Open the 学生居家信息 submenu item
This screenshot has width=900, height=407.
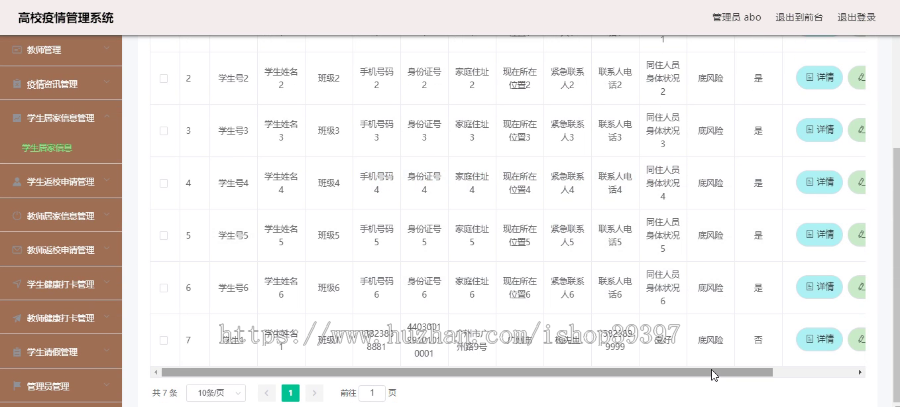(47, 148)
